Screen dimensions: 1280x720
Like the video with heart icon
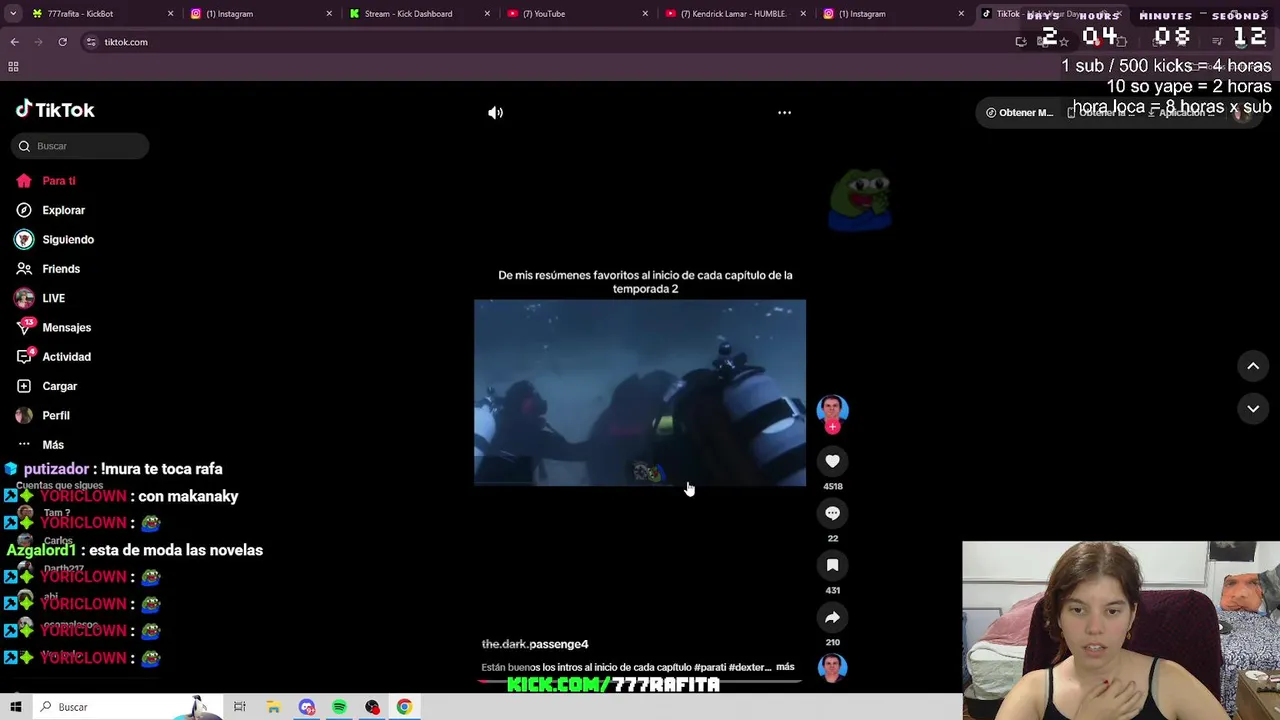(832, 461)
